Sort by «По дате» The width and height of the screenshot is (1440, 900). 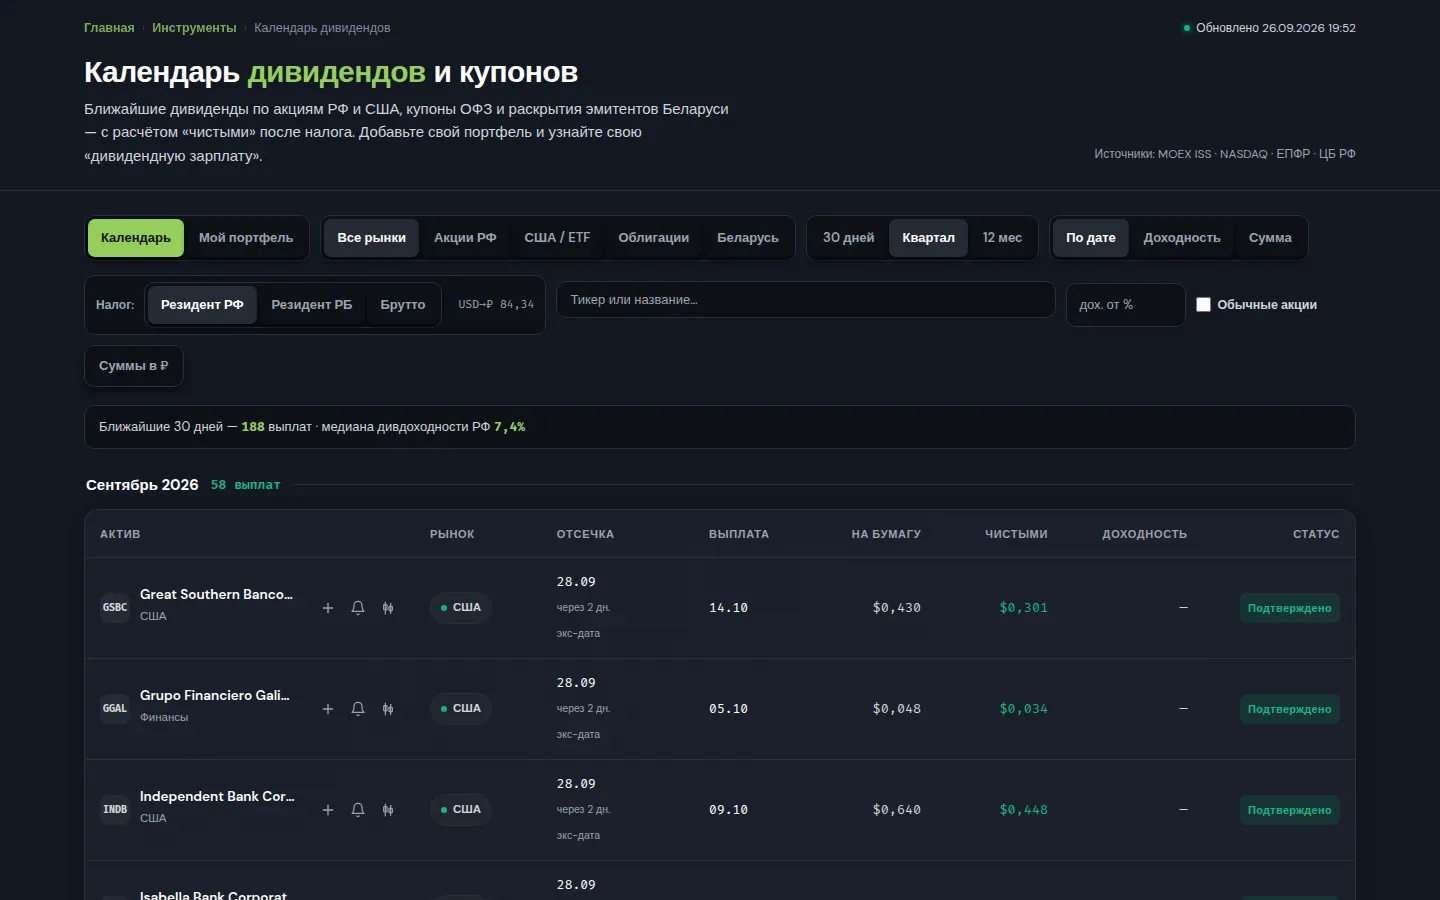pyautogui.click(x=1091, y=238)
